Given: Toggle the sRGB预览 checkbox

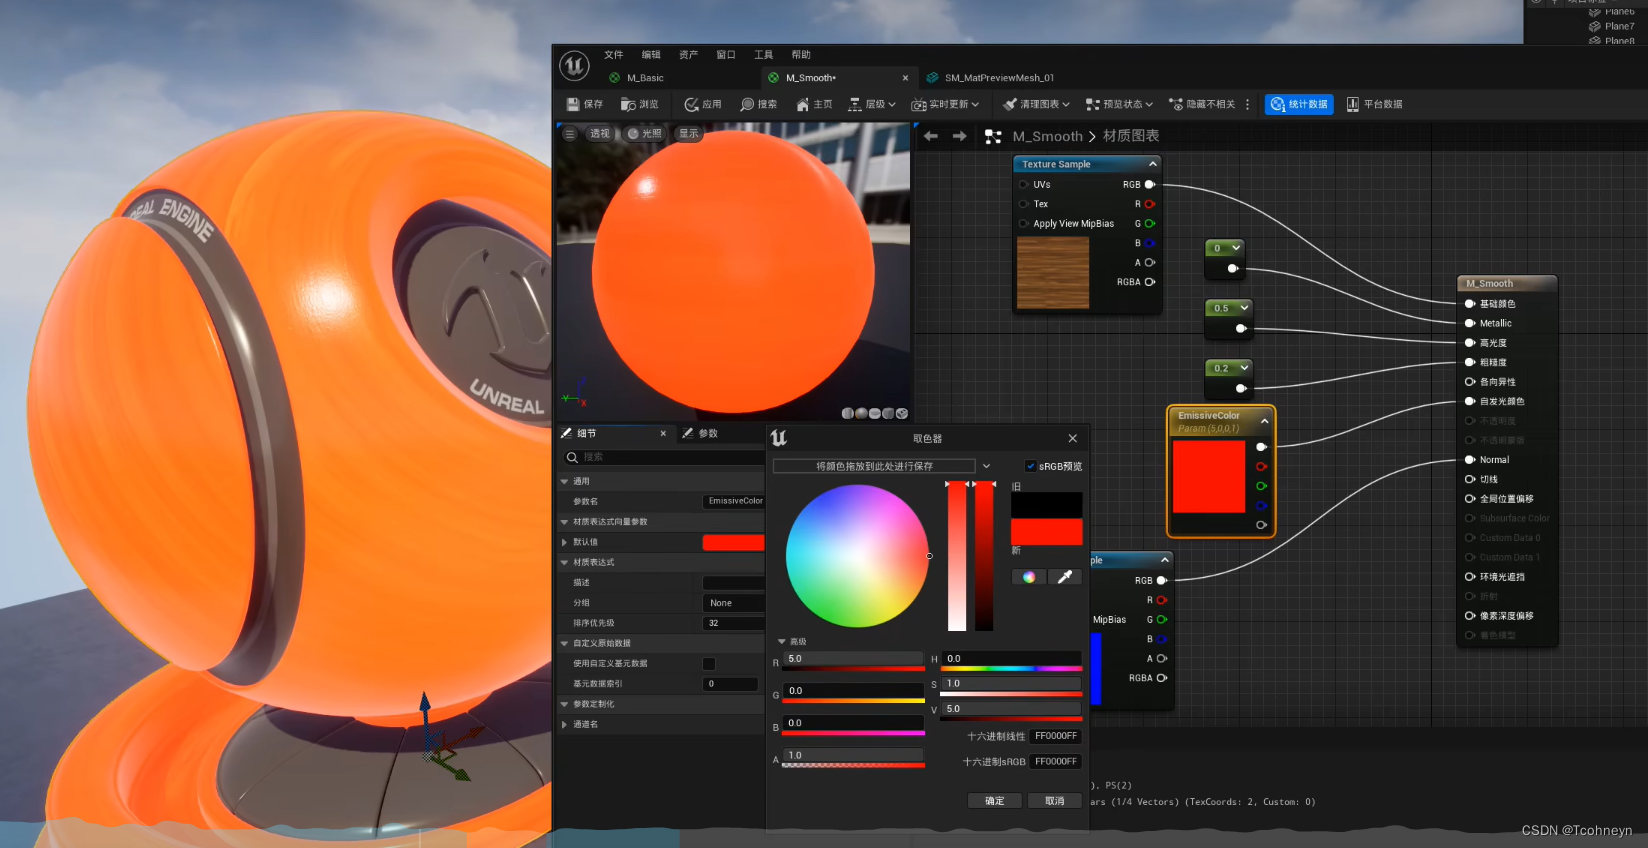Looking at the screenshot, I should [1031, 466].
